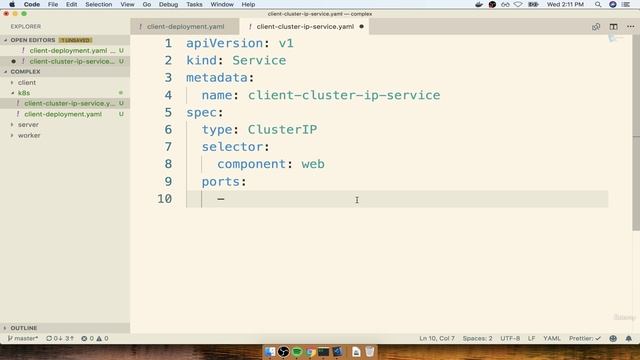Open Spotlight search in menu bar
Screen dimensions: 640x360
[598, 4]
